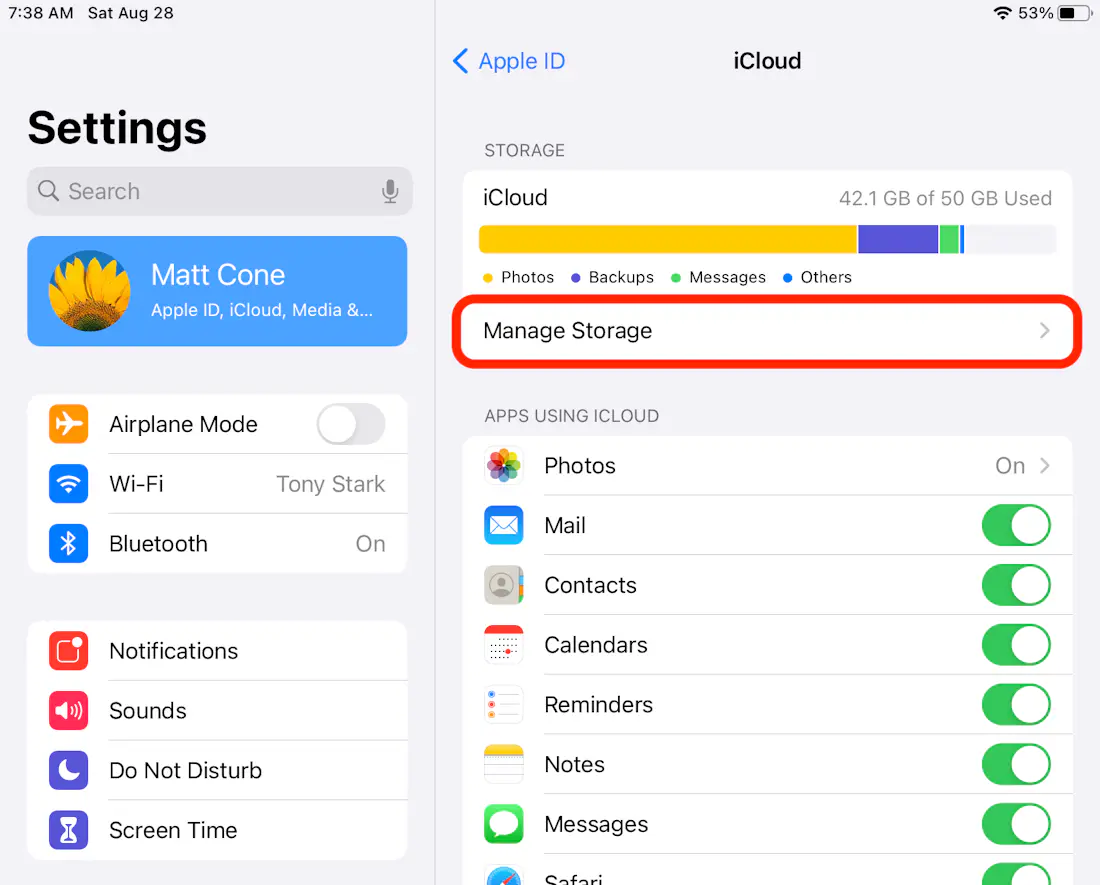Screen dimensions: 1100x885
Task: Open Screen Time from the sidebar
Action: click(x=173, y=830)
